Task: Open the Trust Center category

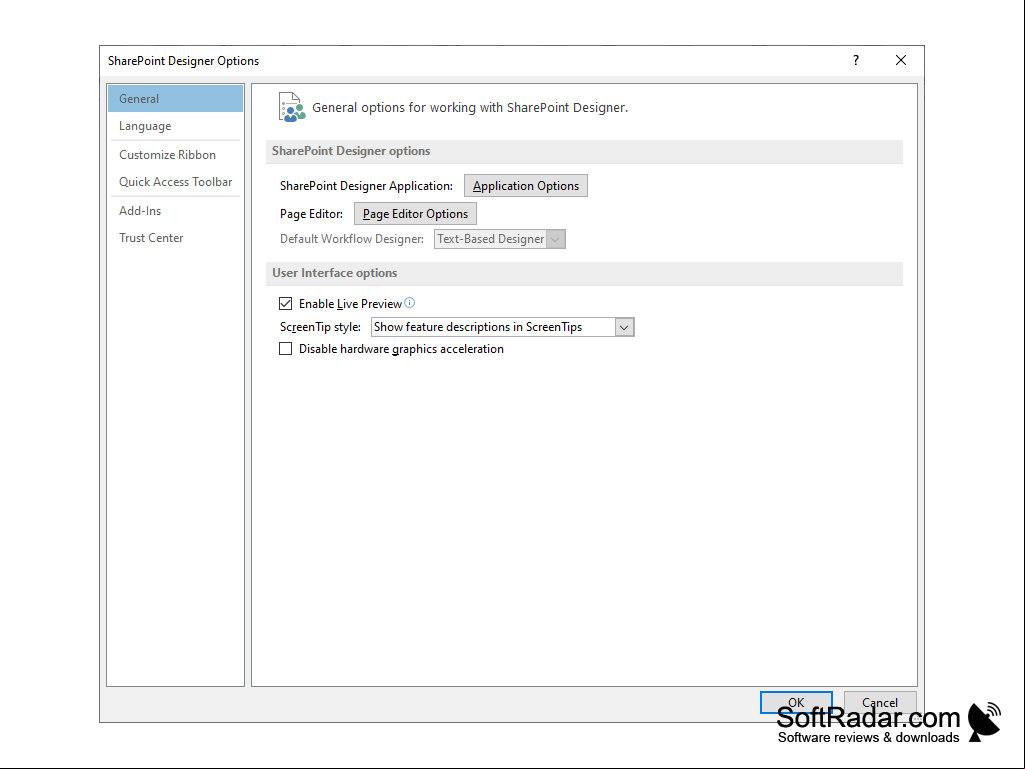Action: click(x=175, y=238)
